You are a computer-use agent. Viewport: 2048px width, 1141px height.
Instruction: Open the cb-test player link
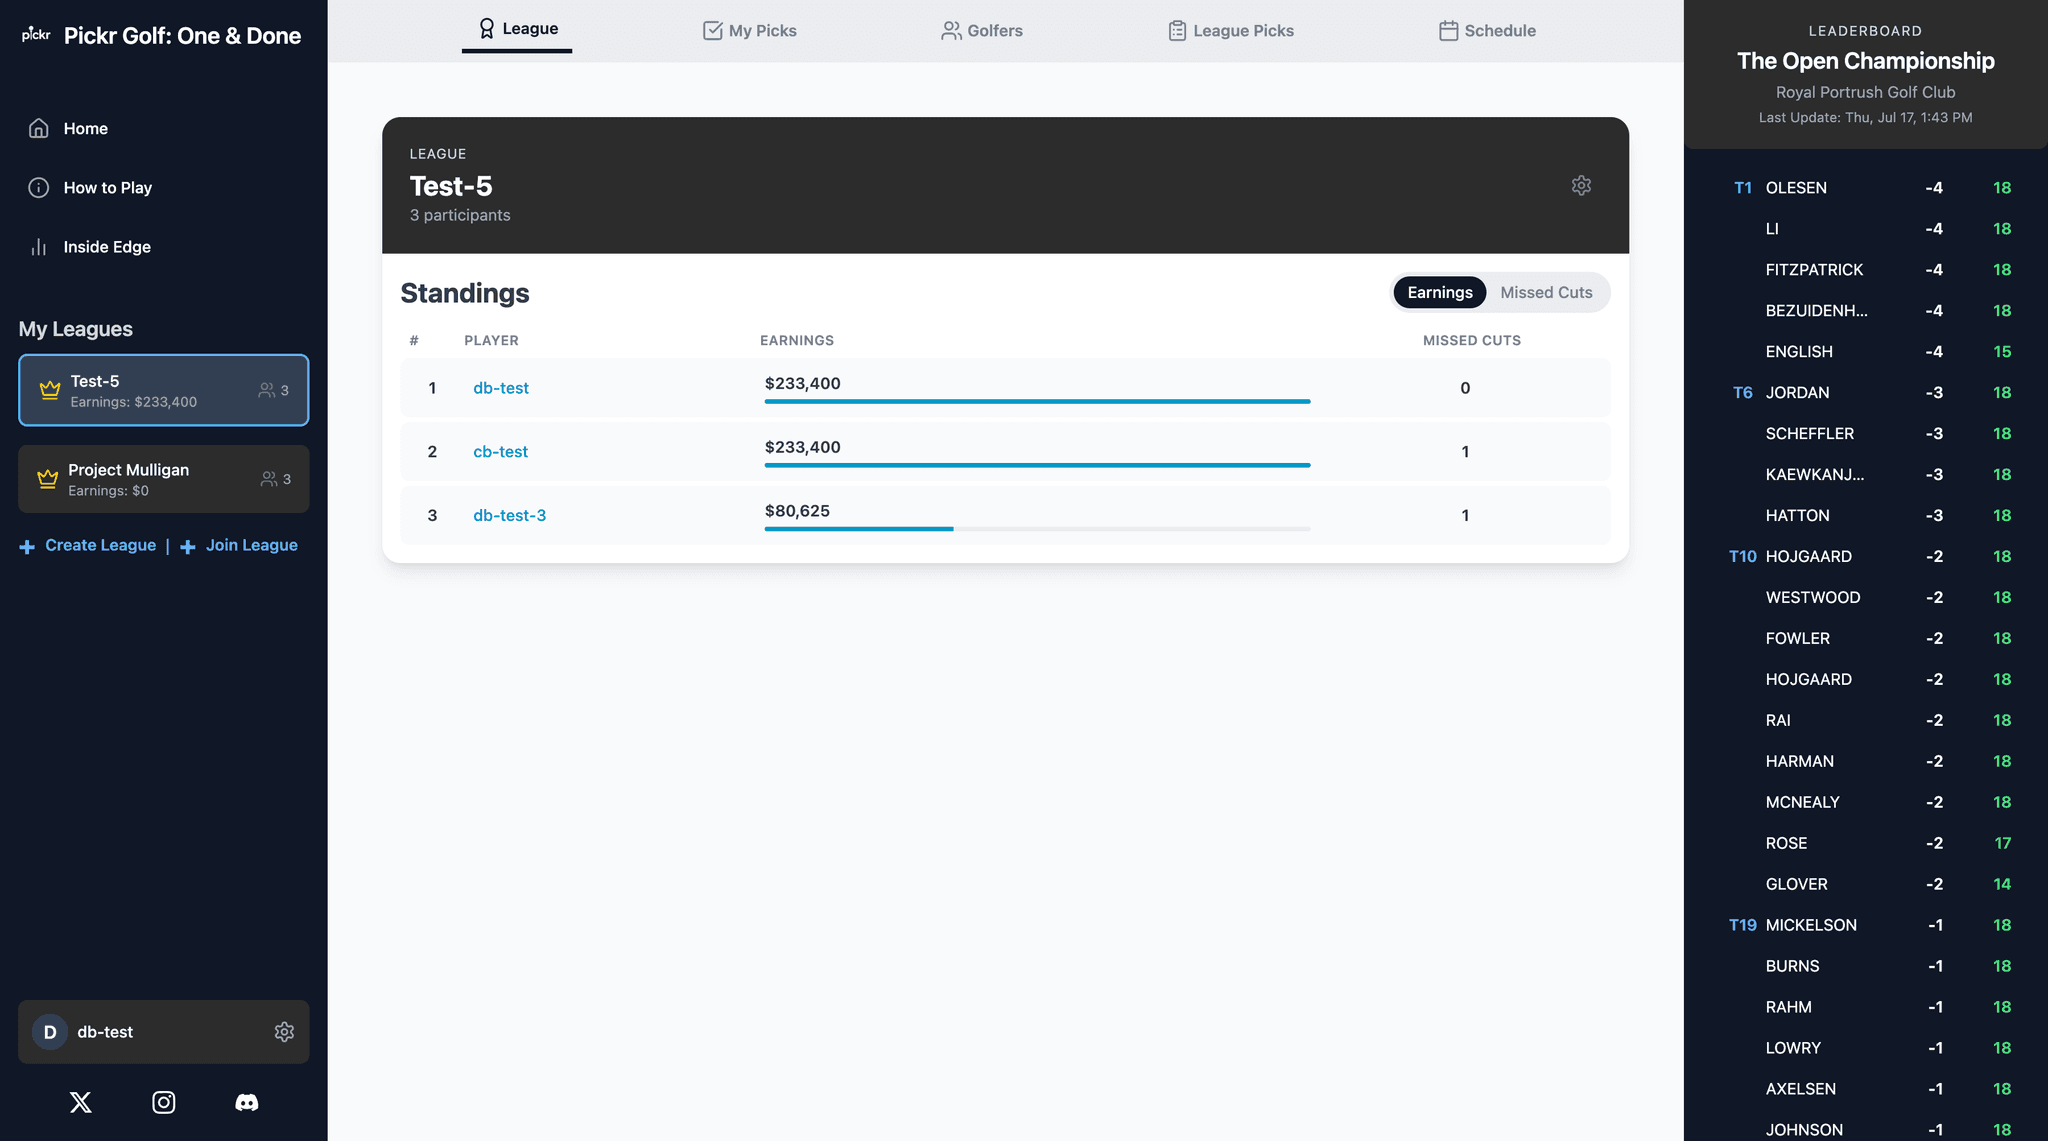pyautogui.click(x=500, y=452)
